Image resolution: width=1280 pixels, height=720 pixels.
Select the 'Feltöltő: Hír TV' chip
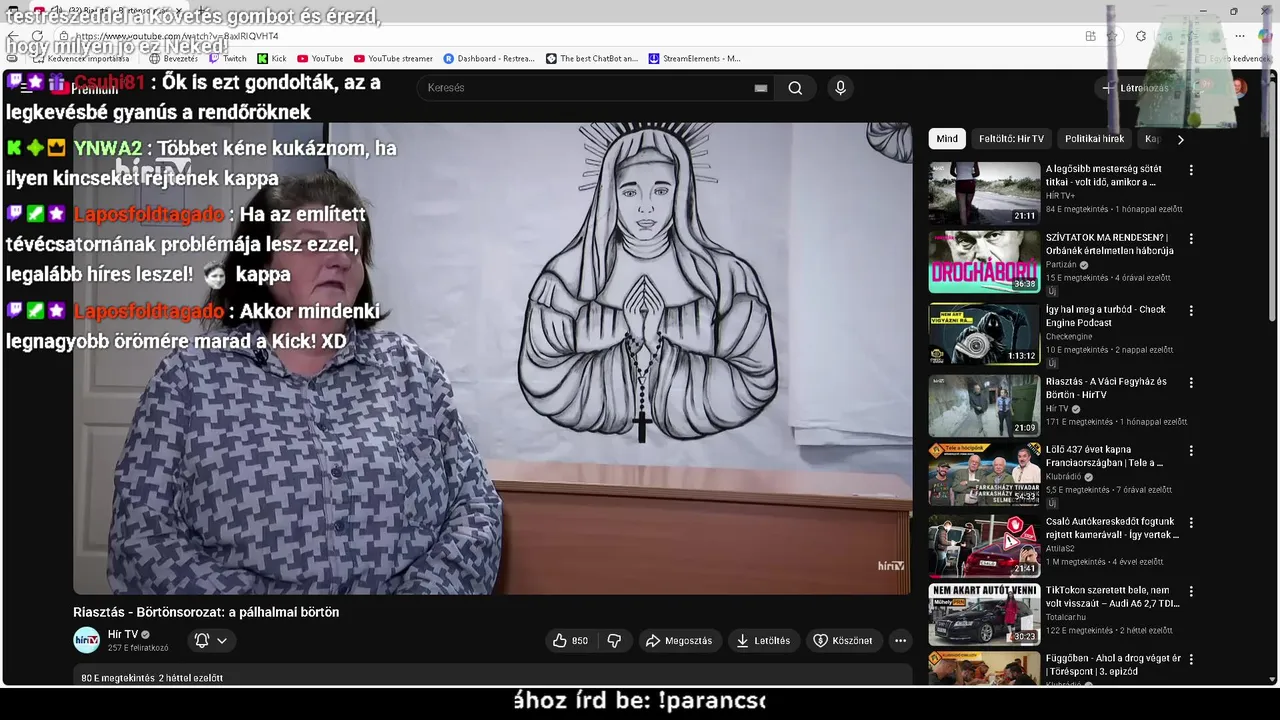point(1011,139)
